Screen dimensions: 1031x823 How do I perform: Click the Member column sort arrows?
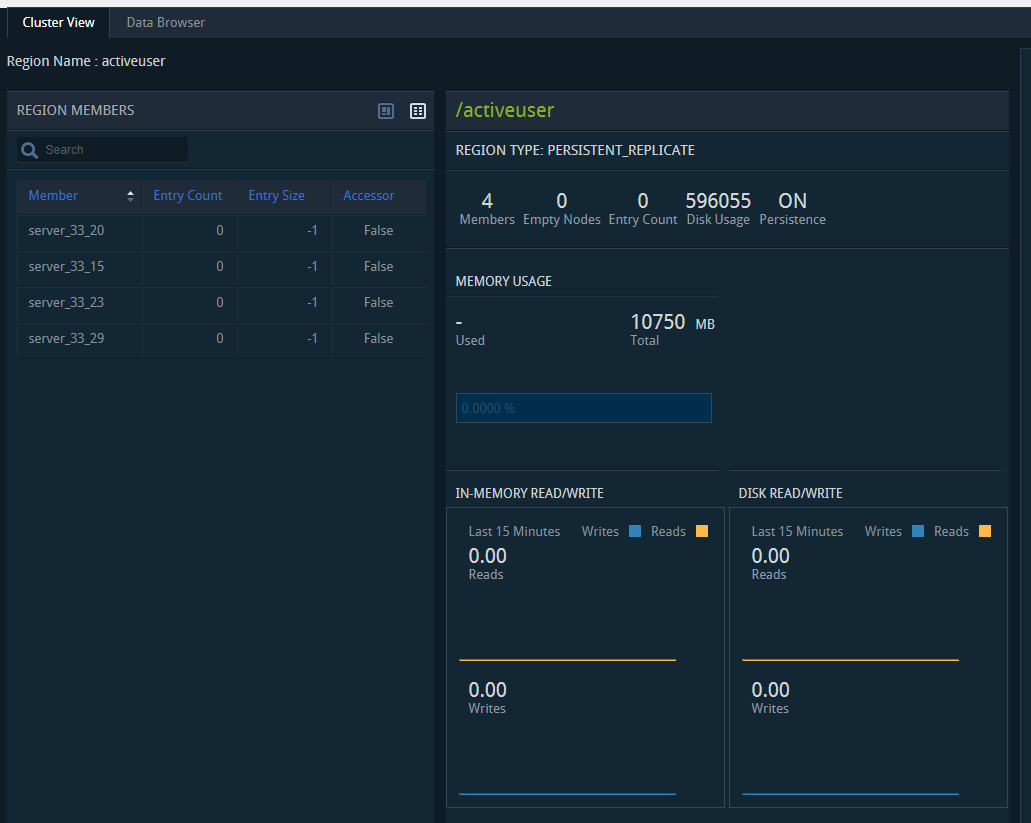(130, 196)
